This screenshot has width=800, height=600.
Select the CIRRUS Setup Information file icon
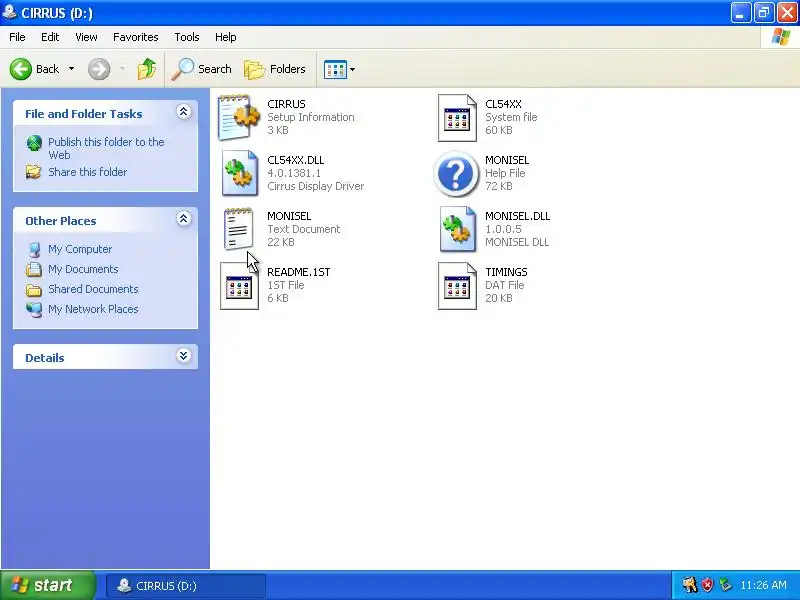[239, 117]
